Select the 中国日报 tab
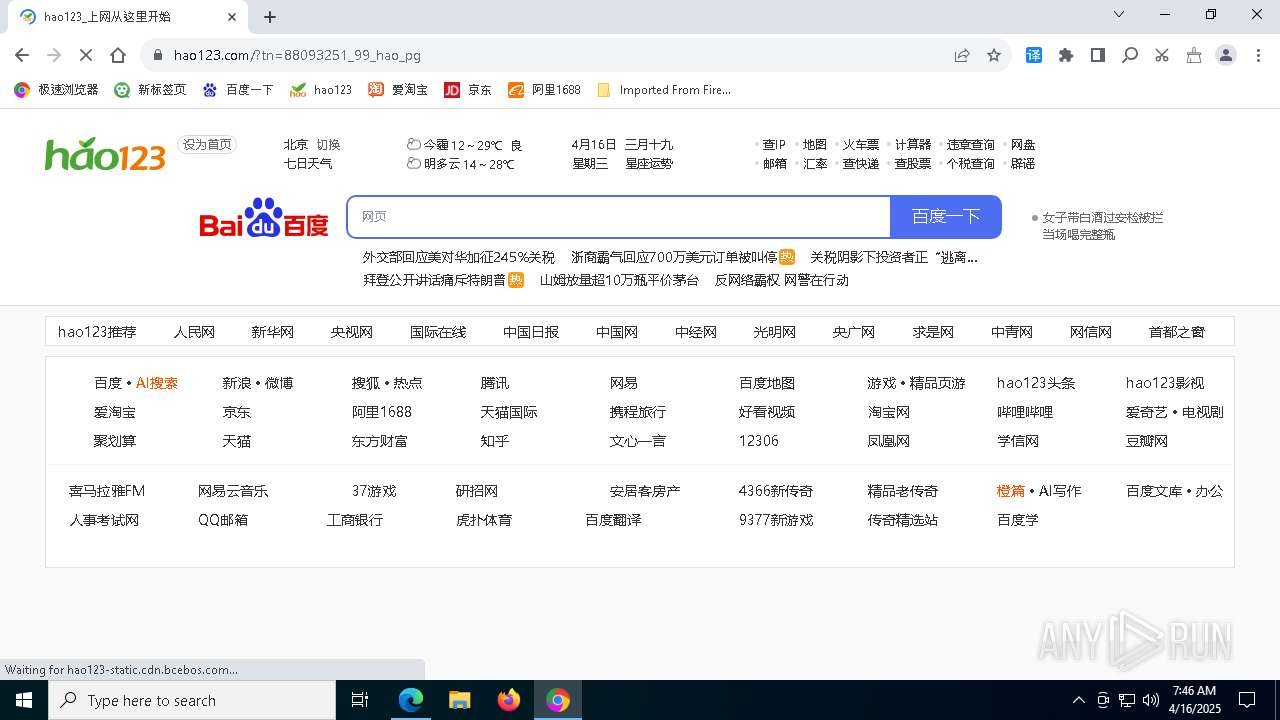 point(531,332)
